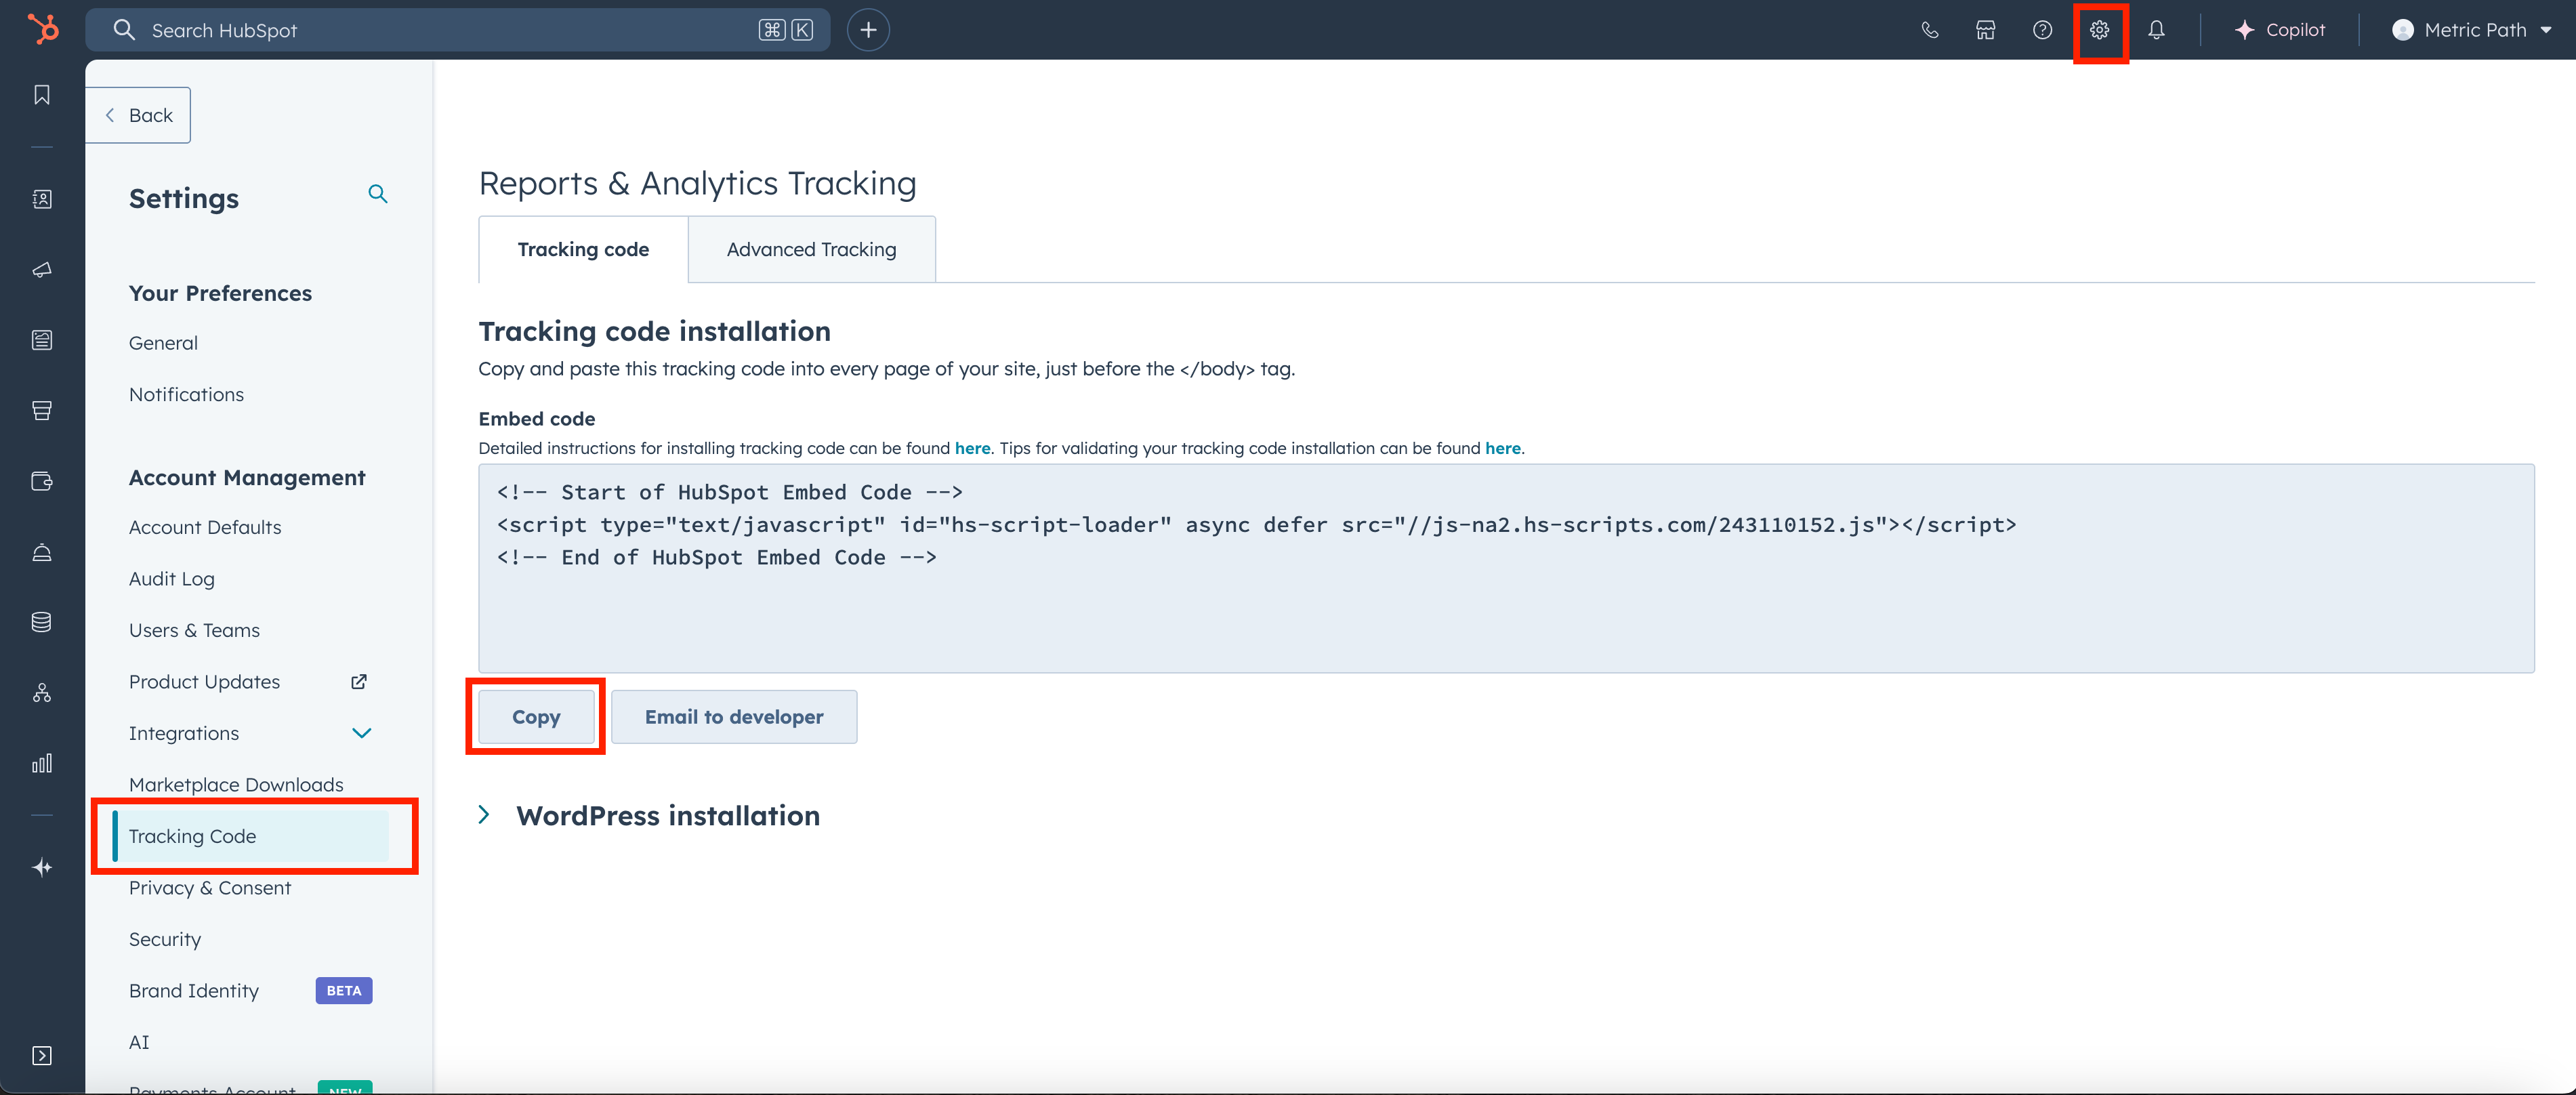The height and width of the screenshot is (1095, 2576).
Task: Open the Automation workflows icon
Action: (42, 693)
